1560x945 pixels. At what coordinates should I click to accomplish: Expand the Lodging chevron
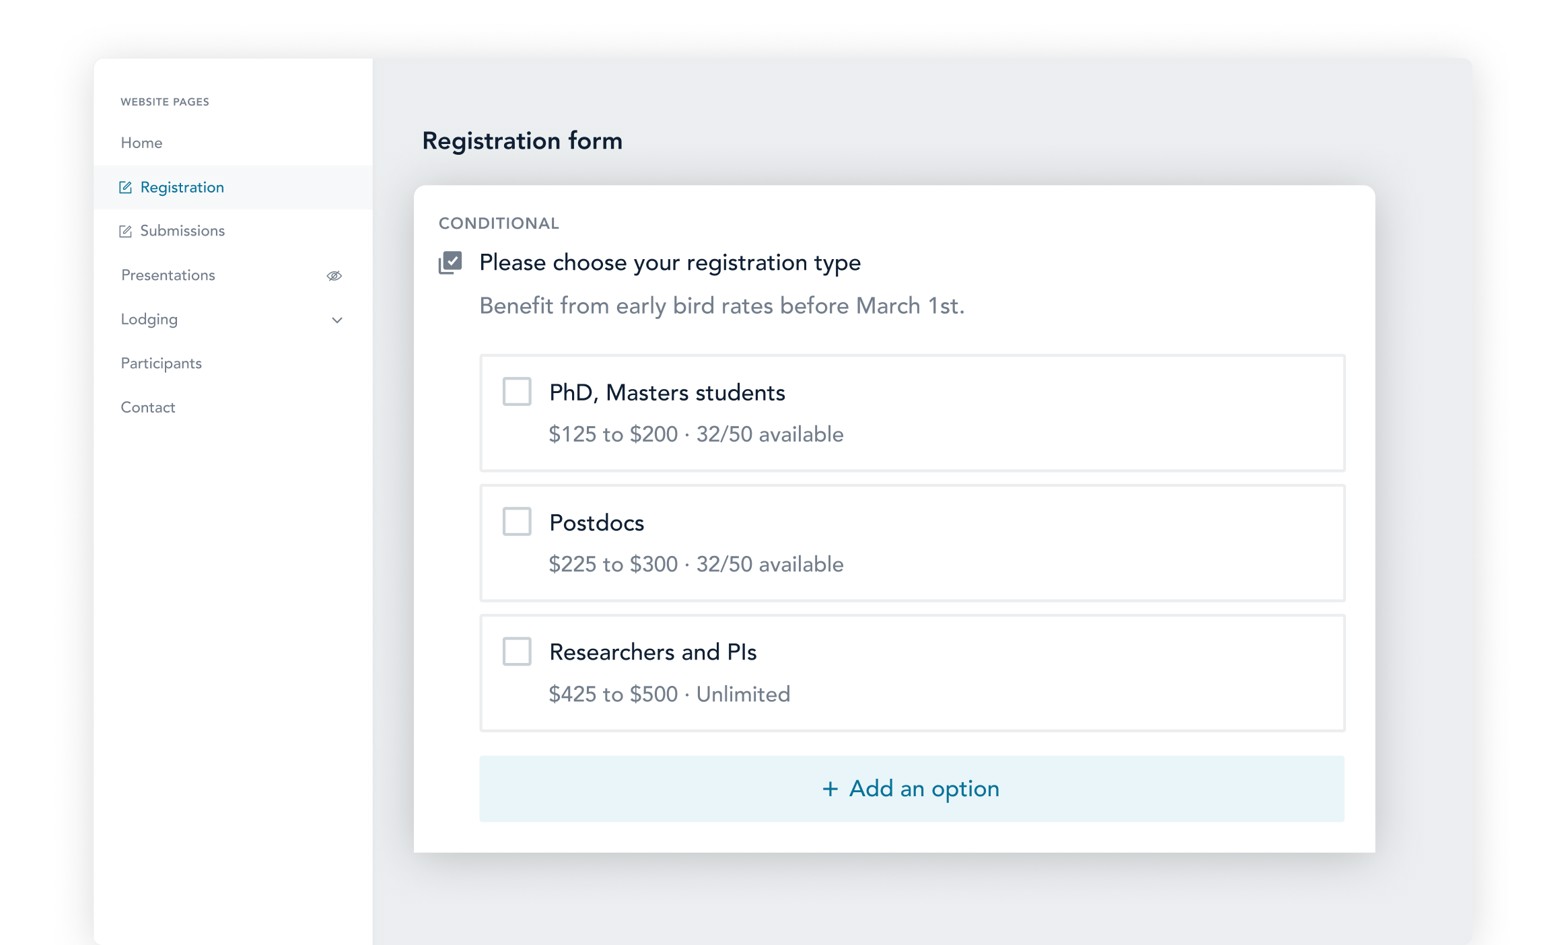pyautogui.click(x=337, y=320)
